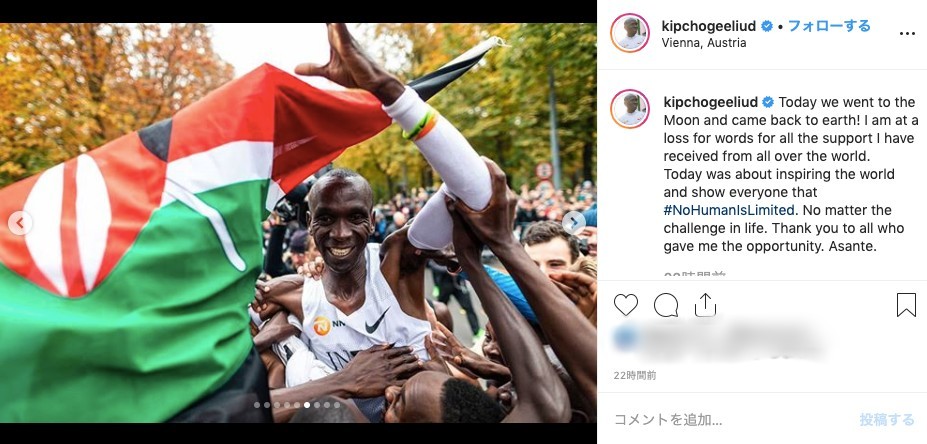Open comments via the speech bubble icon

(666, 305)
